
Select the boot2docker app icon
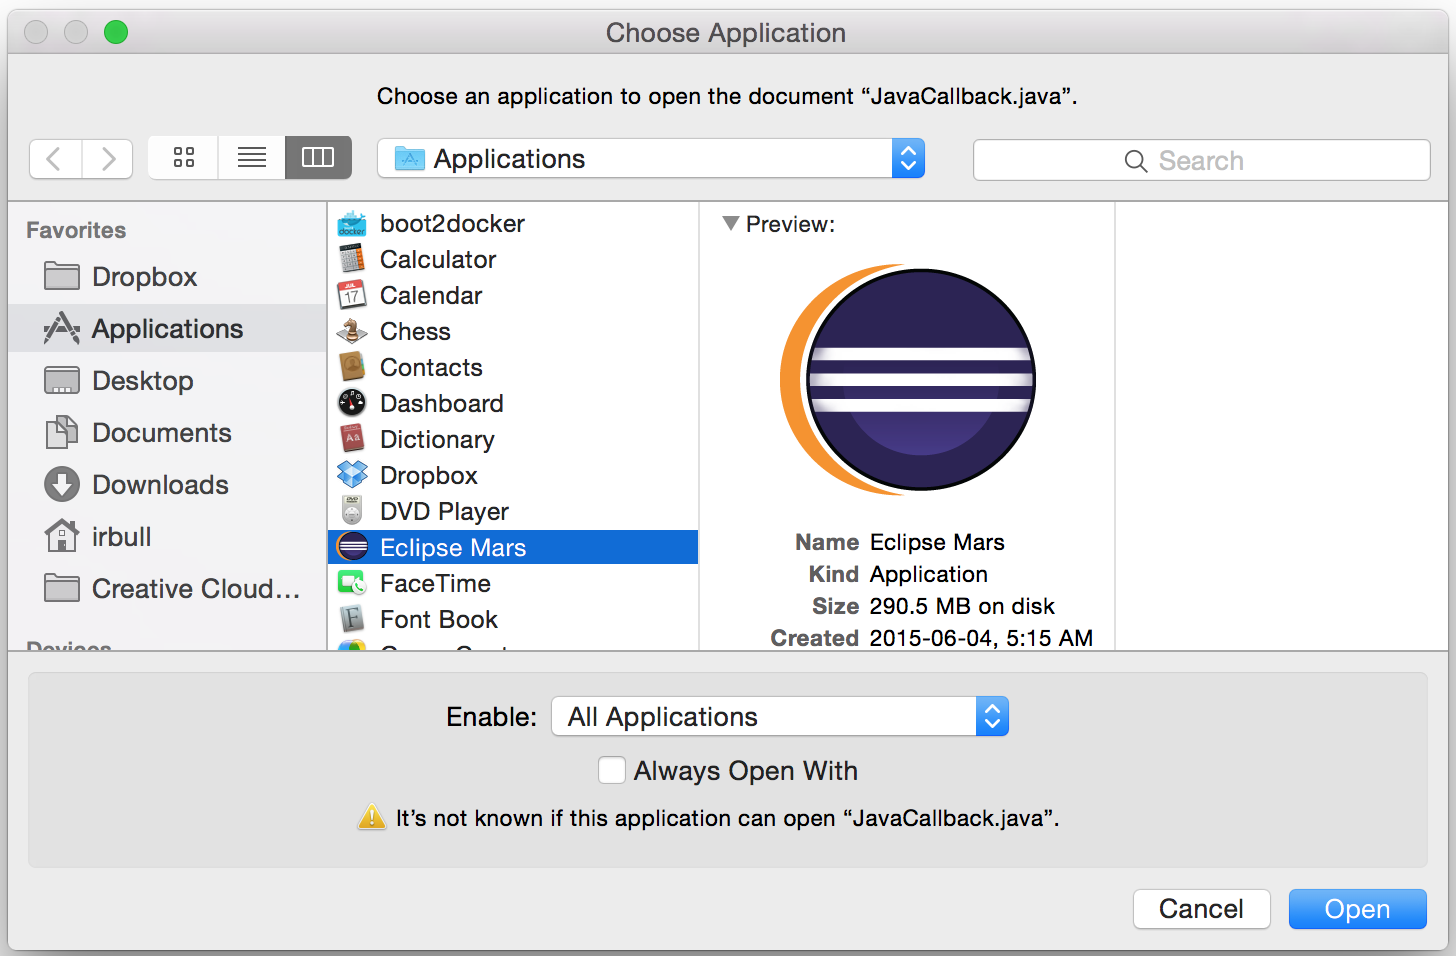tap(352, 224)
